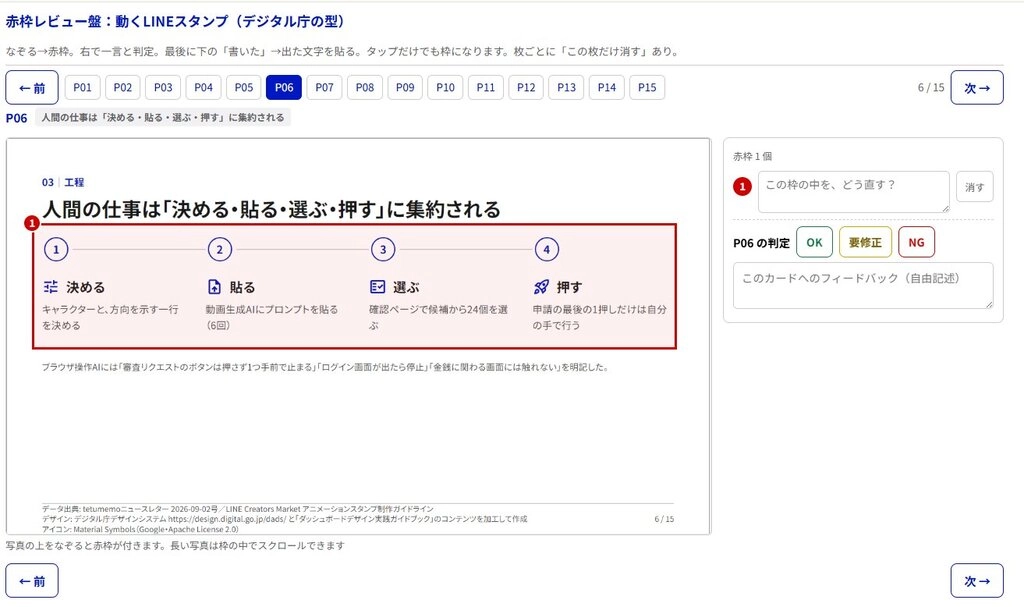Mark P06 verdict as NG

click(916, 242)
